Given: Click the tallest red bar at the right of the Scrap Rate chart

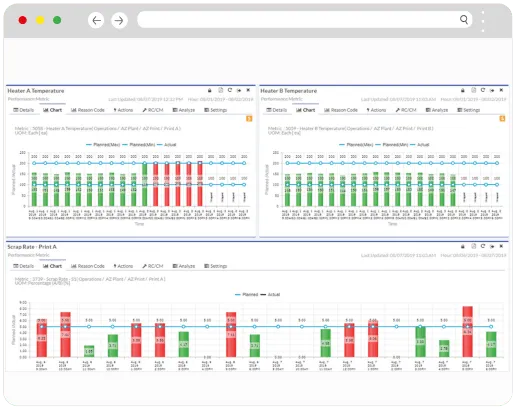Looking at the screenshot, I should coord(467,332).
